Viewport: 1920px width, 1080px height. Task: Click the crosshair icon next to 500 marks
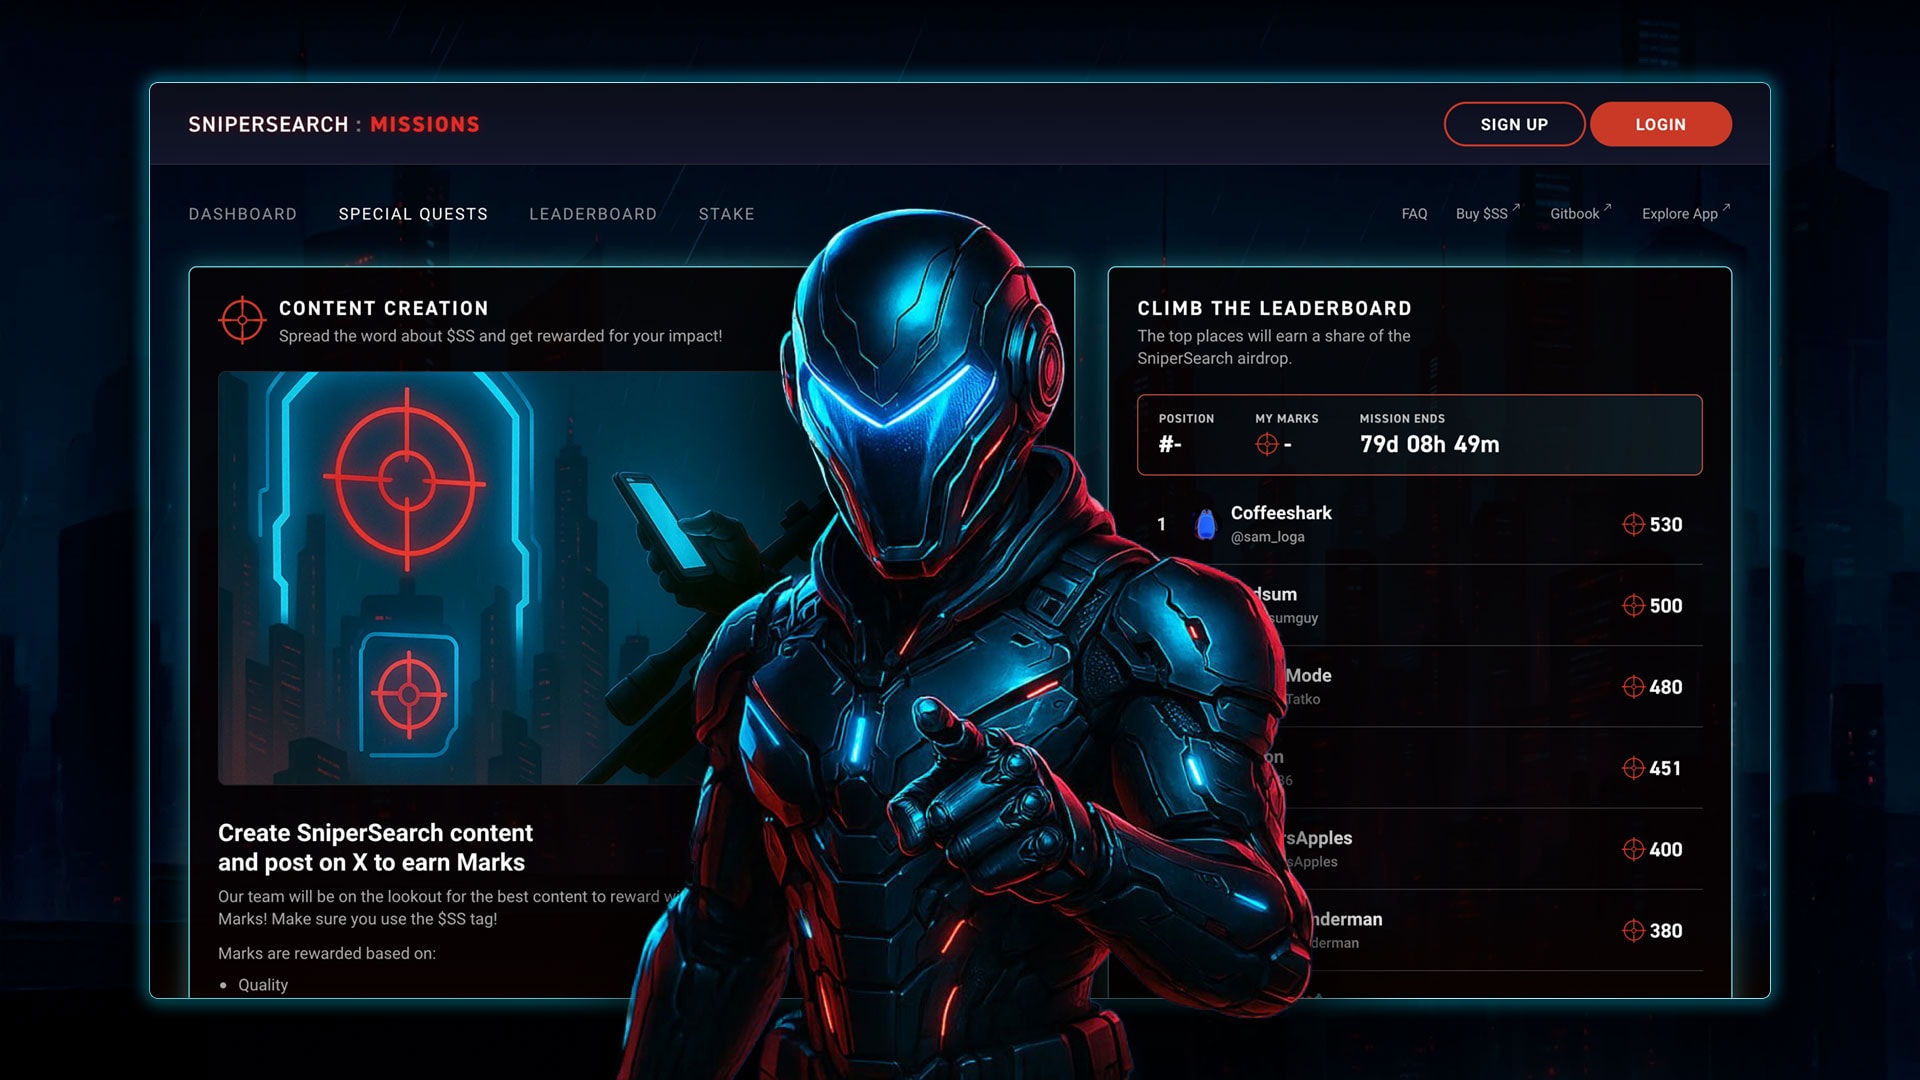coord(1633,606)
